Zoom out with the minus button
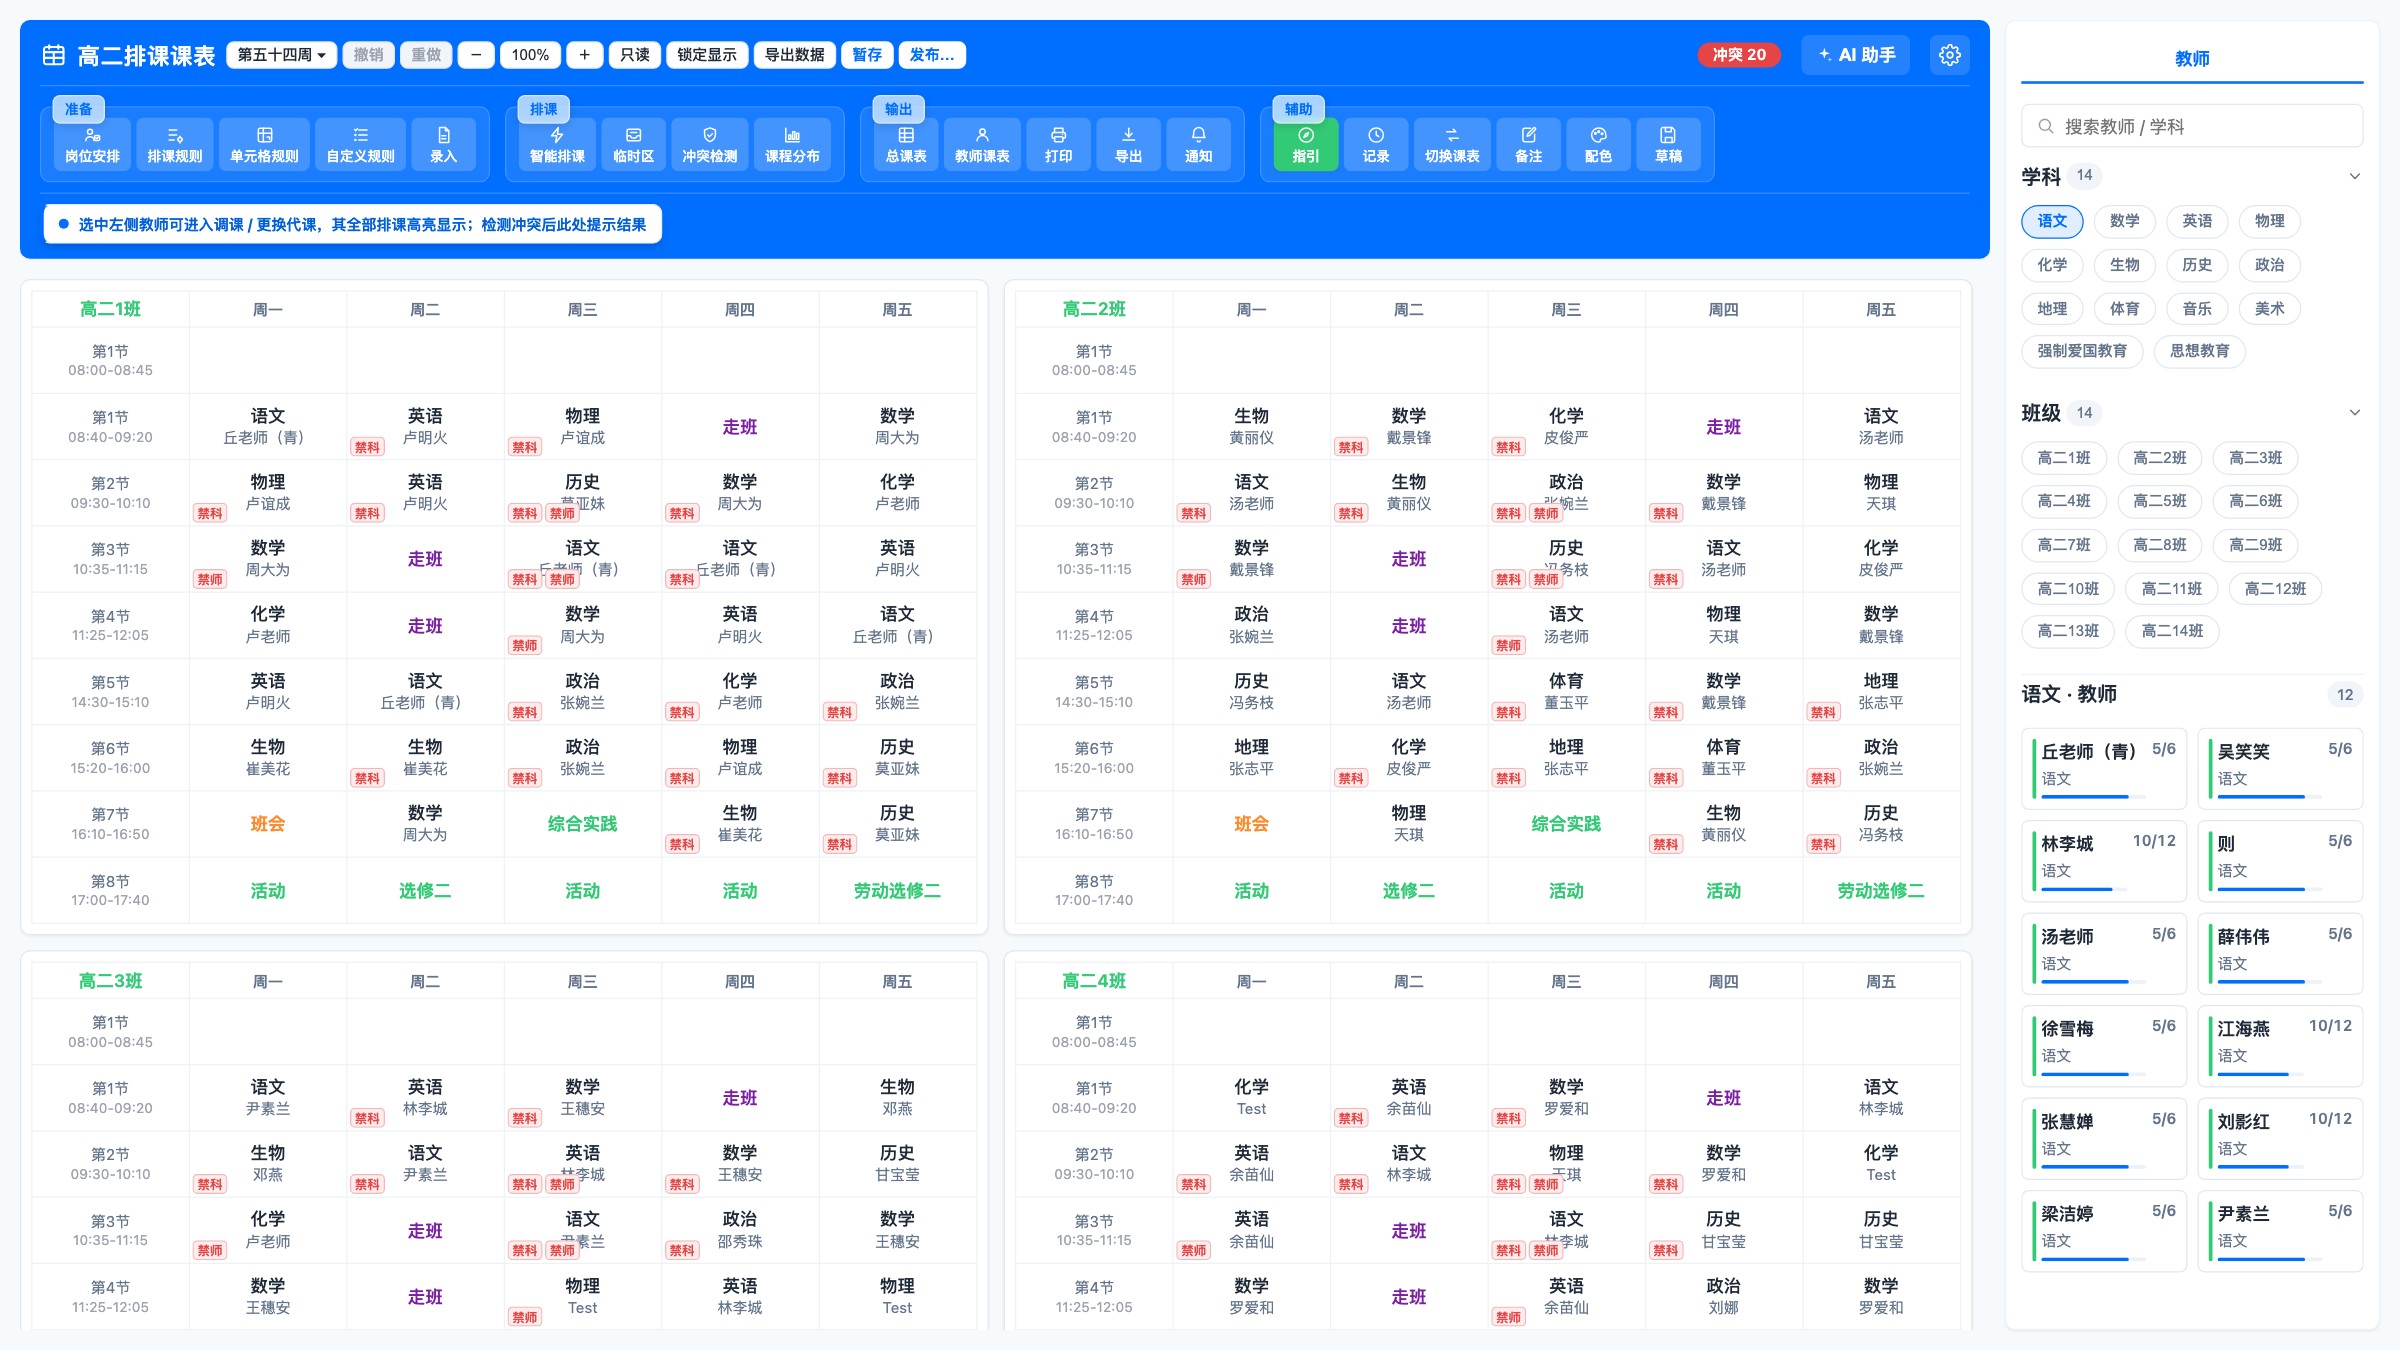This screenshot has height=1350, width=2400. (476, 55)
